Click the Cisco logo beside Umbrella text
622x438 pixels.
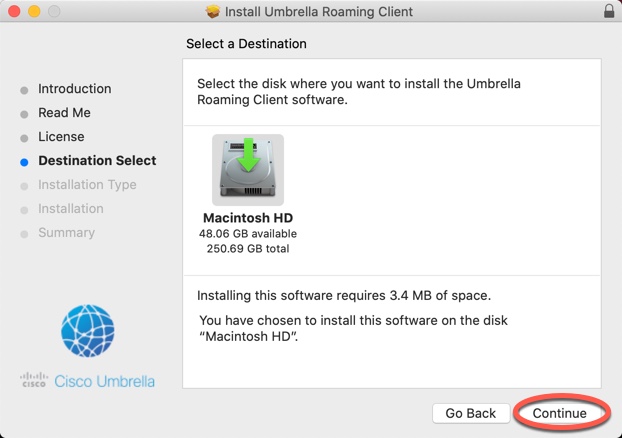pos(34,380)
